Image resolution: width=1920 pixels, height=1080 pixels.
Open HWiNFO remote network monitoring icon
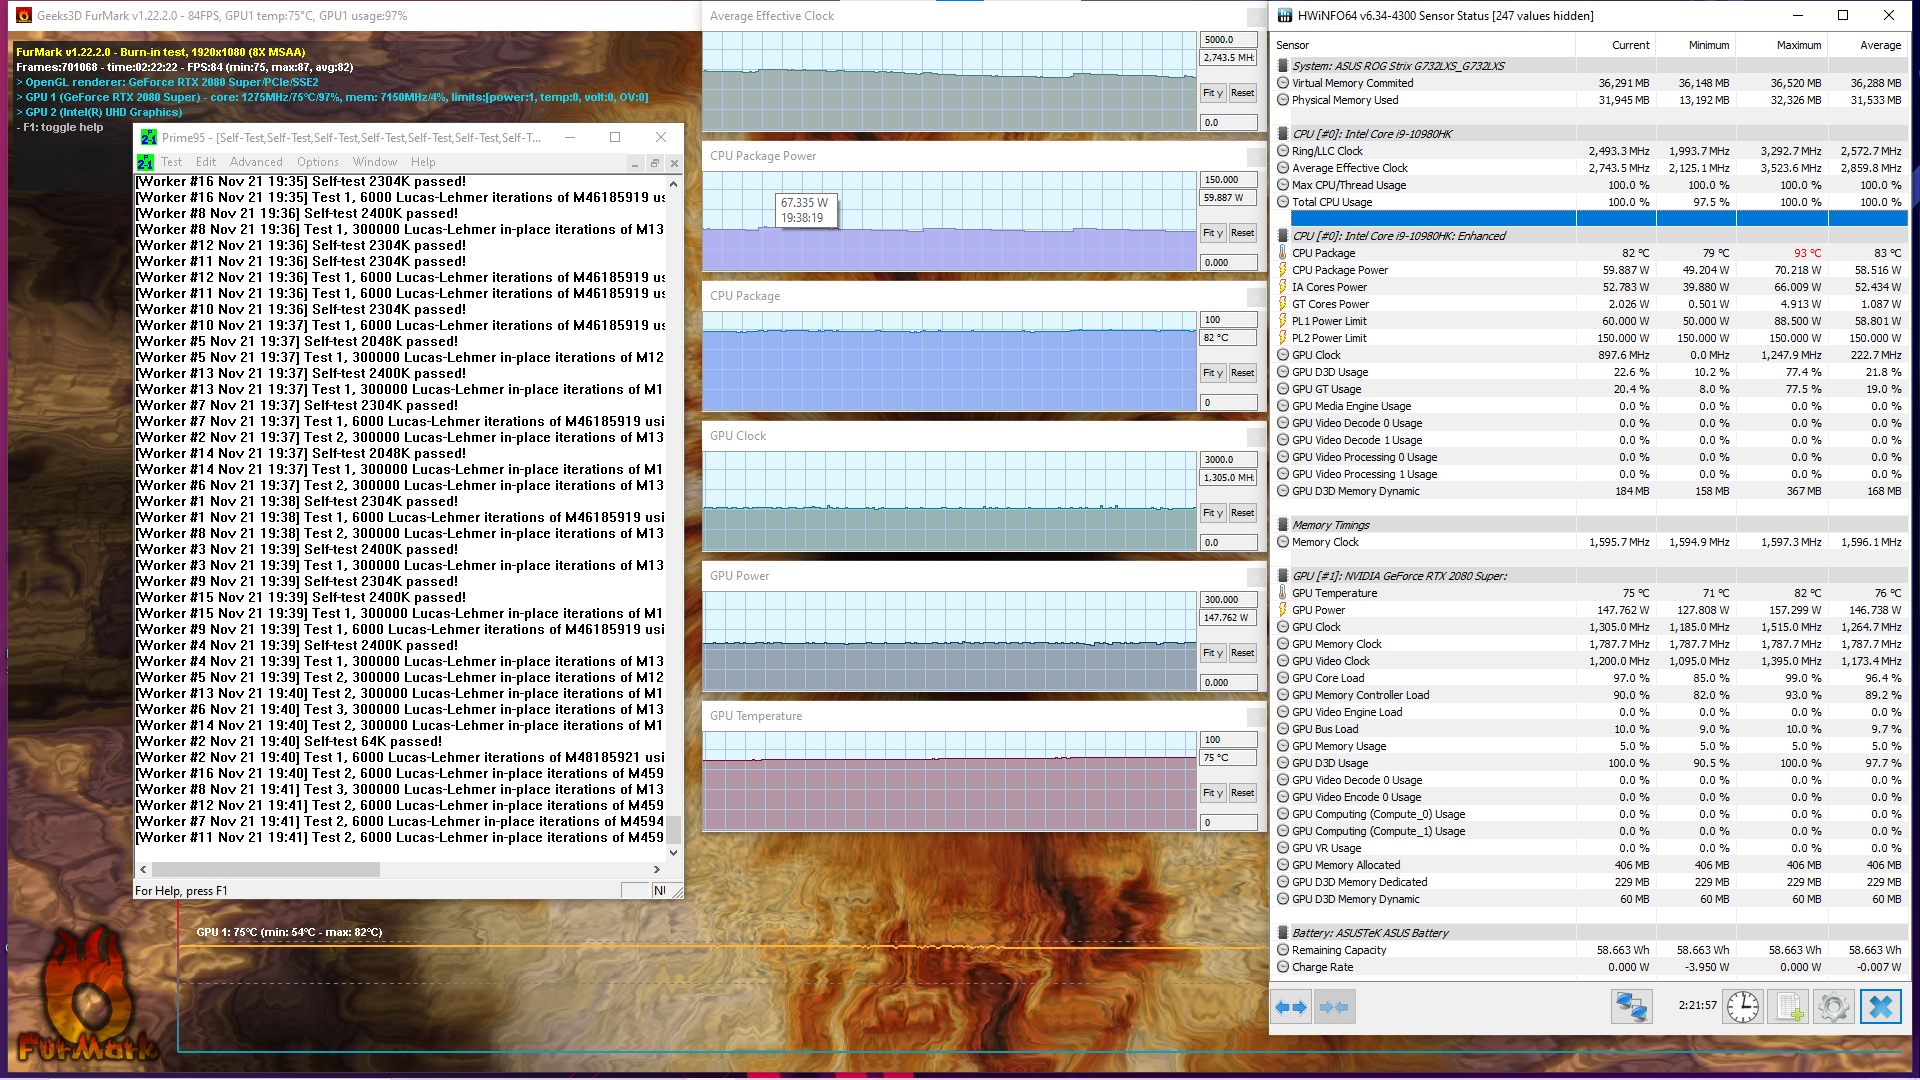(x=1631, y=1007)
